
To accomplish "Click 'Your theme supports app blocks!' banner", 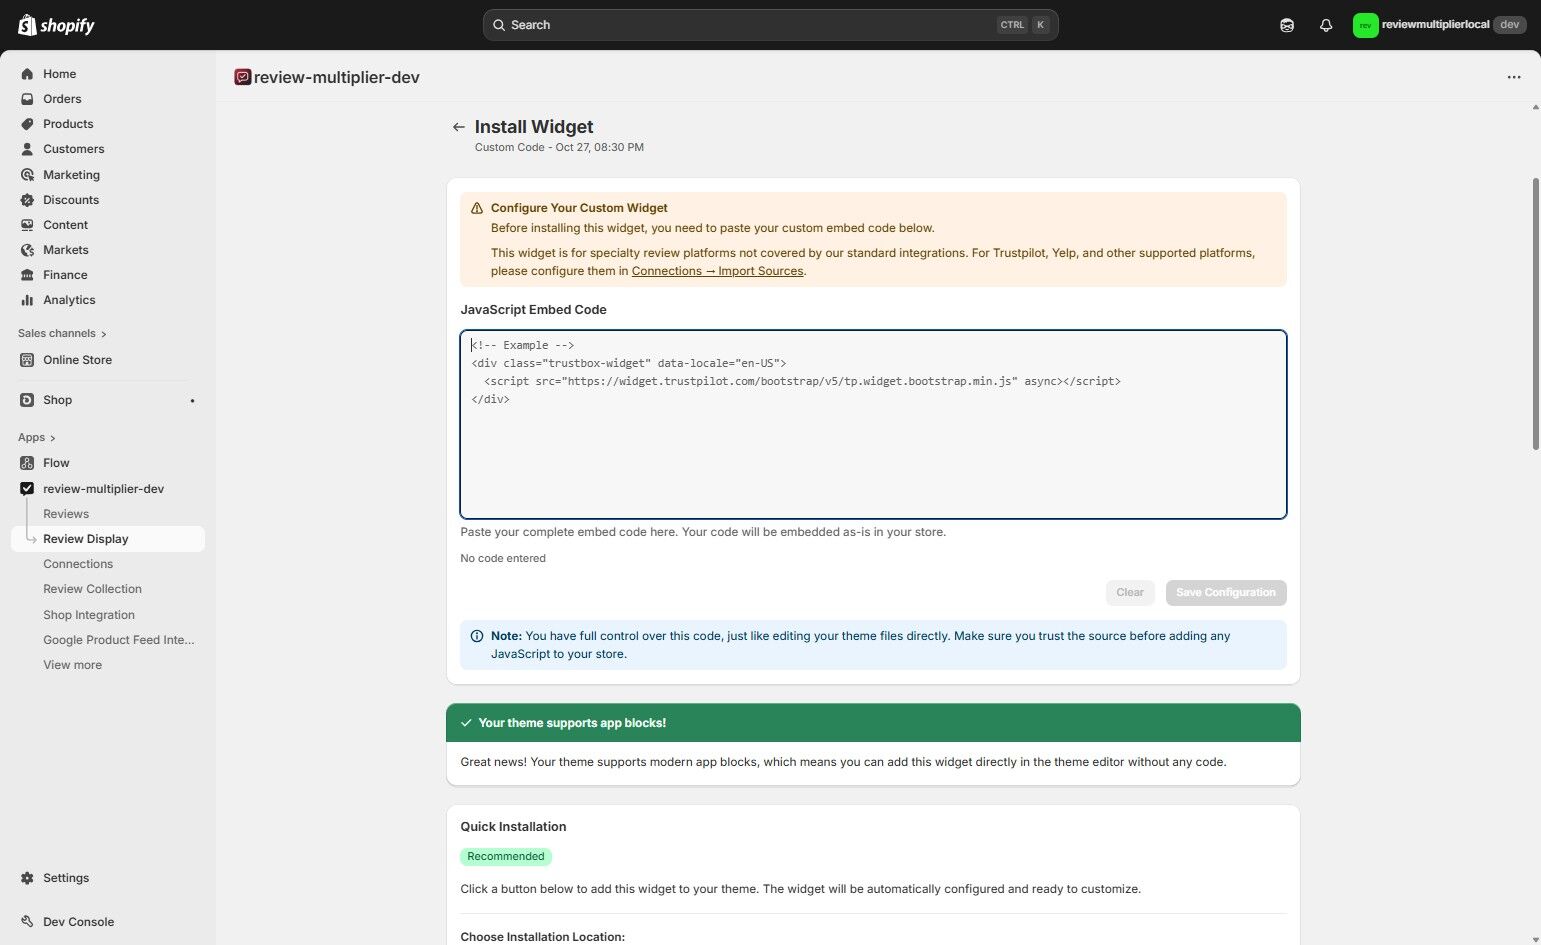I will click(x=873, y=723).
